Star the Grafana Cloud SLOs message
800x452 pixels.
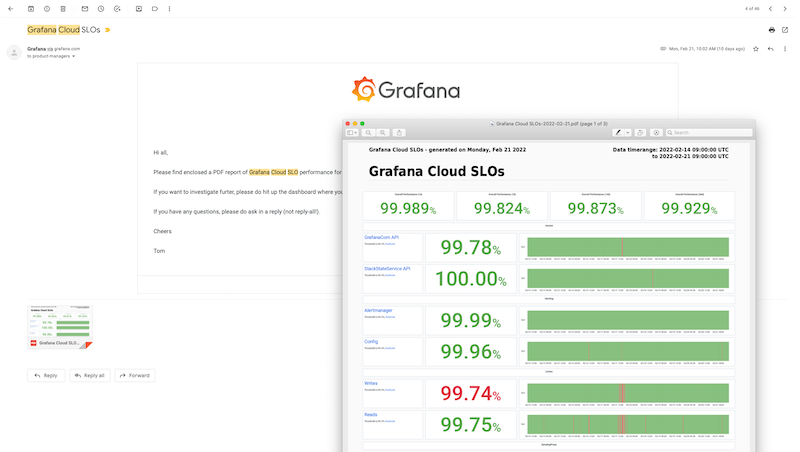[756, 48]
